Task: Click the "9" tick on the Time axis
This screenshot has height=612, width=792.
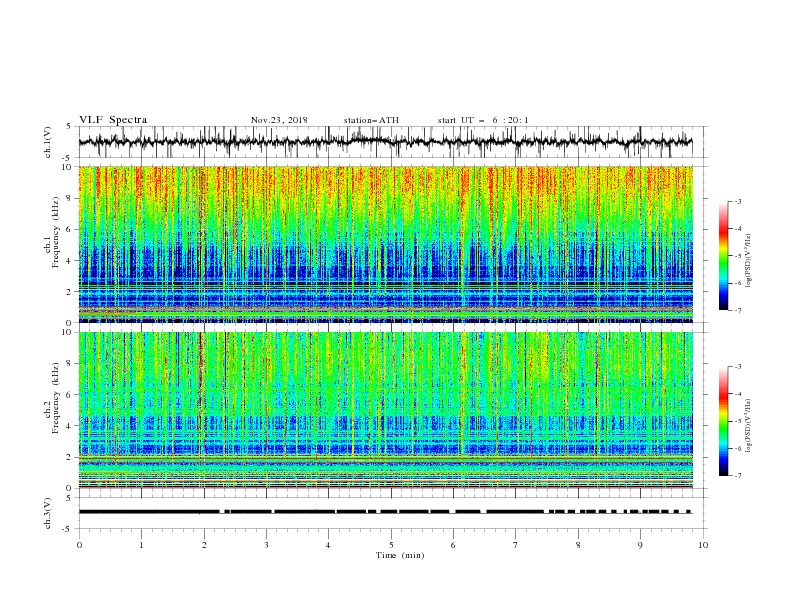Action: click(x=640, y=545)
